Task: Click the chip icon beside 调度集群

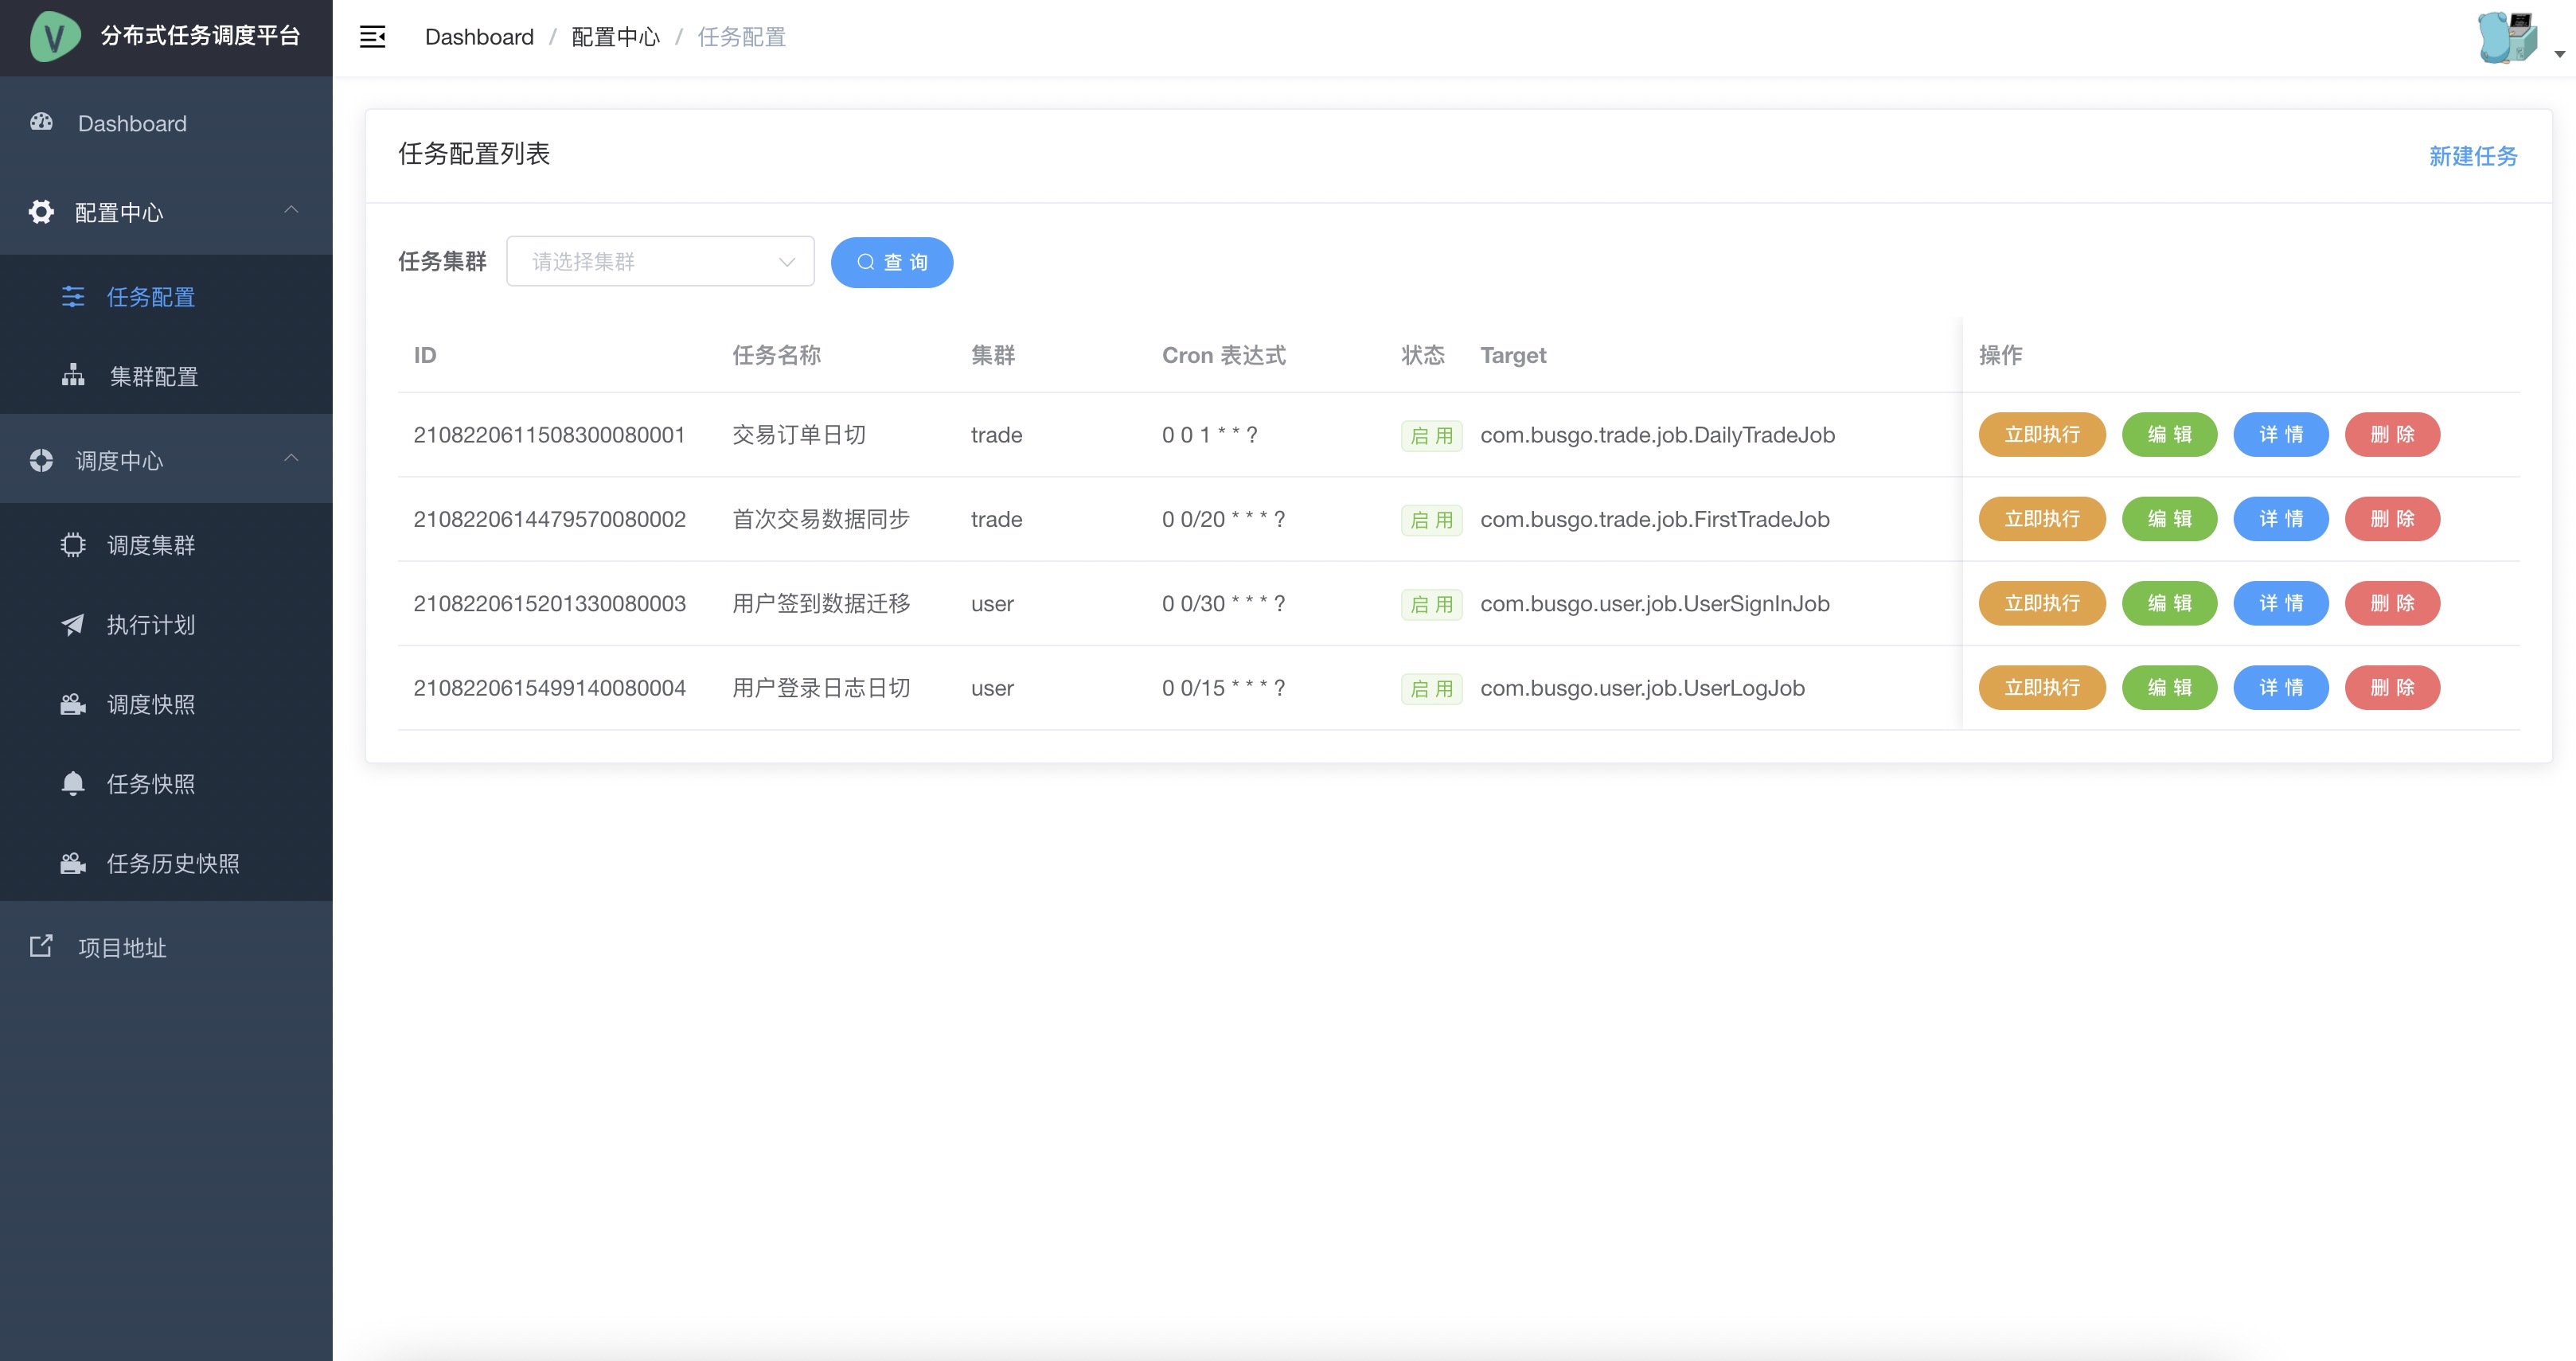Action: 73,545
